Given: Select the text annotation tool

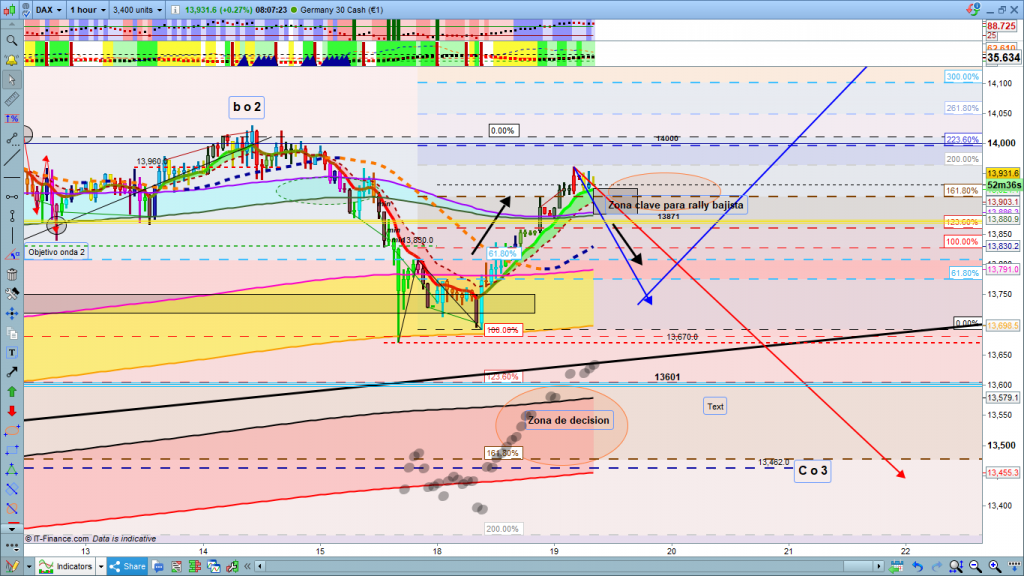Looking at the screenshot, I should [11, 351].
